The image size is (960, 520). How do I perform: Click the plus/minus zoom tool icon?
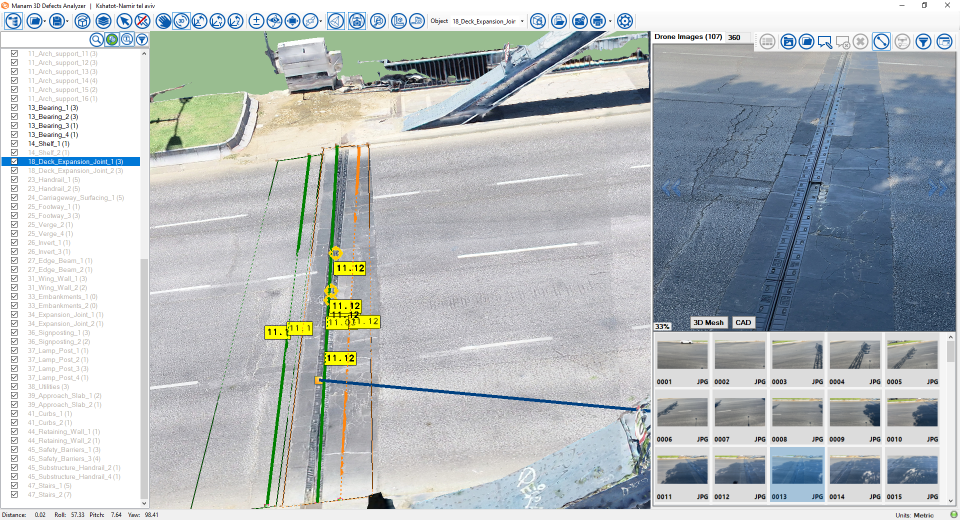click(x=256, y=21)
